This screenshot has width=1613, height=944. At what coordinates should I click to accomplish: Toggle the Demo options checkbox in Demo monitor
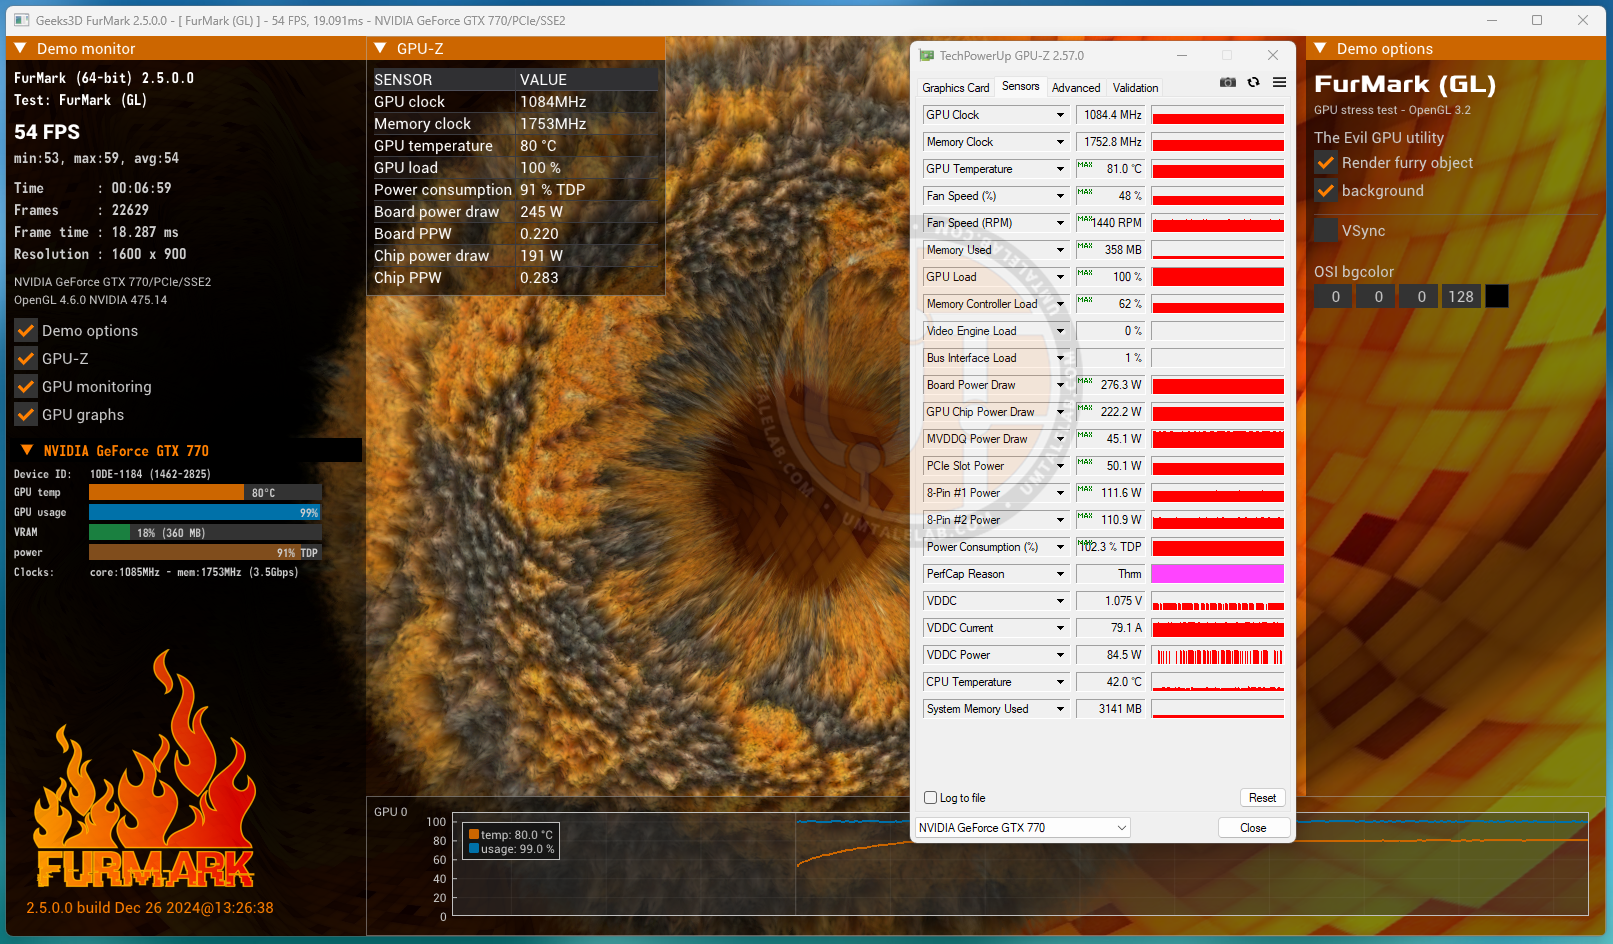click(x=26, y=331)
